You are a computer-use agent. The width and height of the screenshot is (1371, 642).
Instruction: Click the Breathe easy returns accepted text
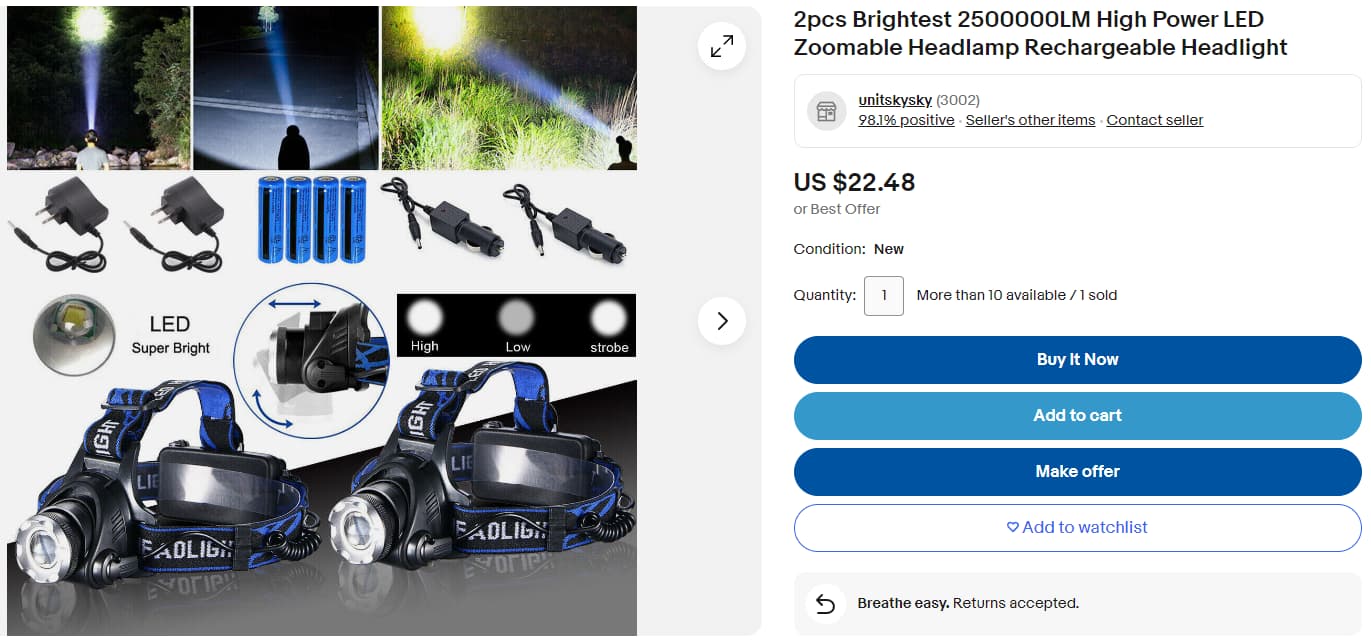pos(968,603)
